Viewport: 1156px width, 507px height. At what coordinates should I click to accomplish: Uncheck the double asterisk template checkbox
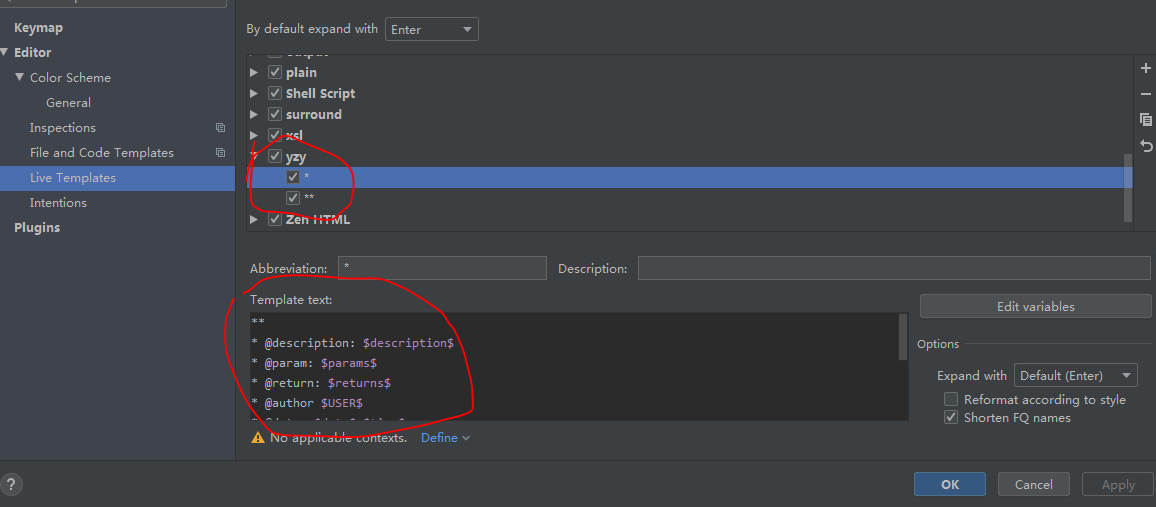pyautogui.click(x=293, y=197)
